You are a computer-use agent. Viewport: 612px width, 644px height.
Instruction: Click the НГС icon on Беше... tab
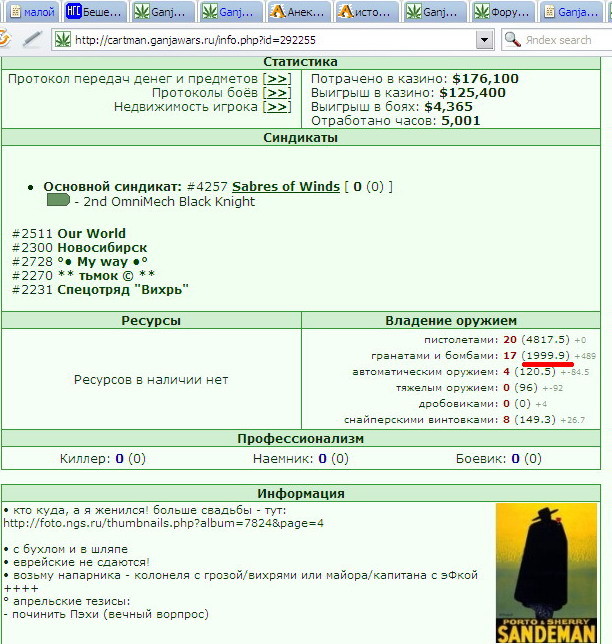(x=74, y=11)
